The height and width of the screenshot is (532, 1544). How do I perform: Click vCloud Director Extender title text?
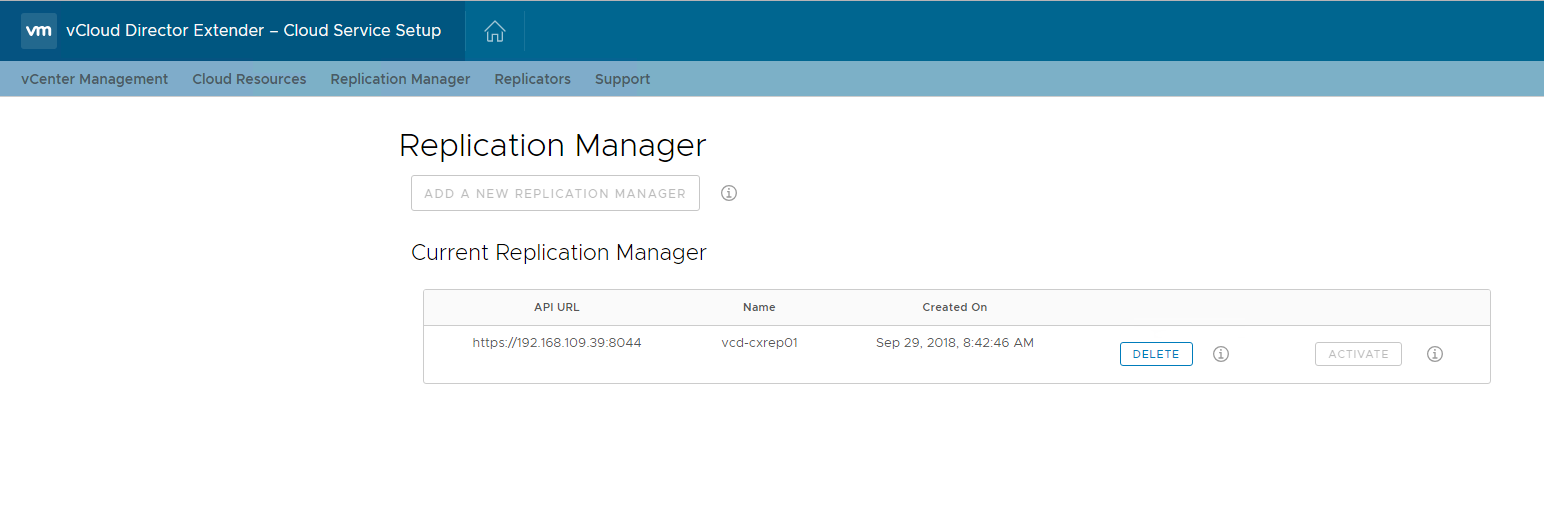click(x=253, y=30)
